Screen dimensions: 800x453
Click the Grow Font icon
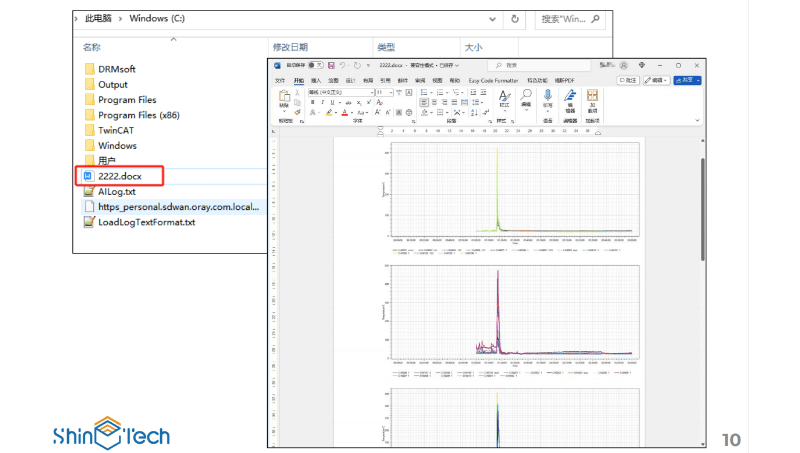click(378, 112)
